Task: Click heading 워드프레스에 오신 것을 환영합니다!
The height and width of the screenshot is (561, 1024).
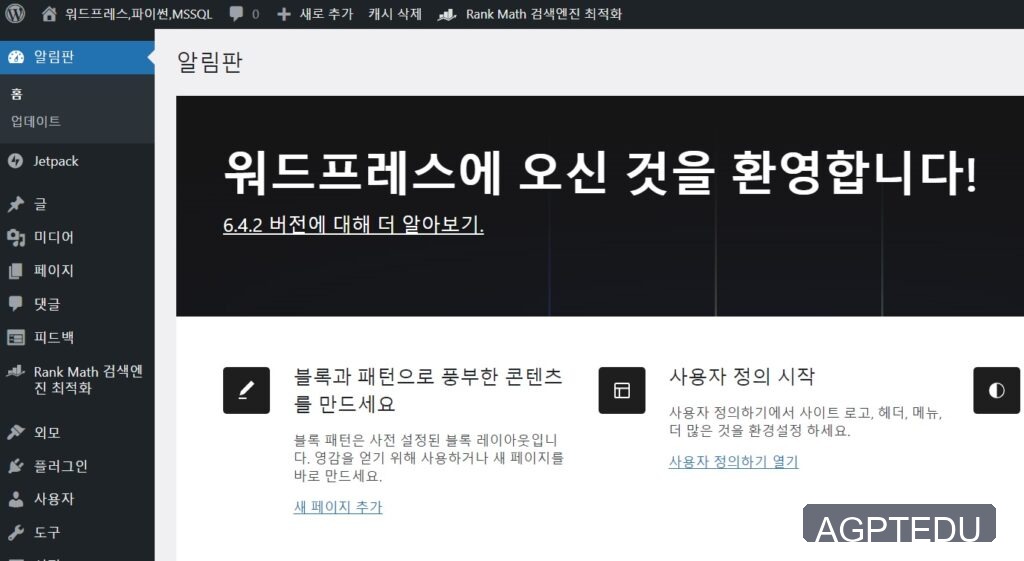Action: (x=600, y=172)
